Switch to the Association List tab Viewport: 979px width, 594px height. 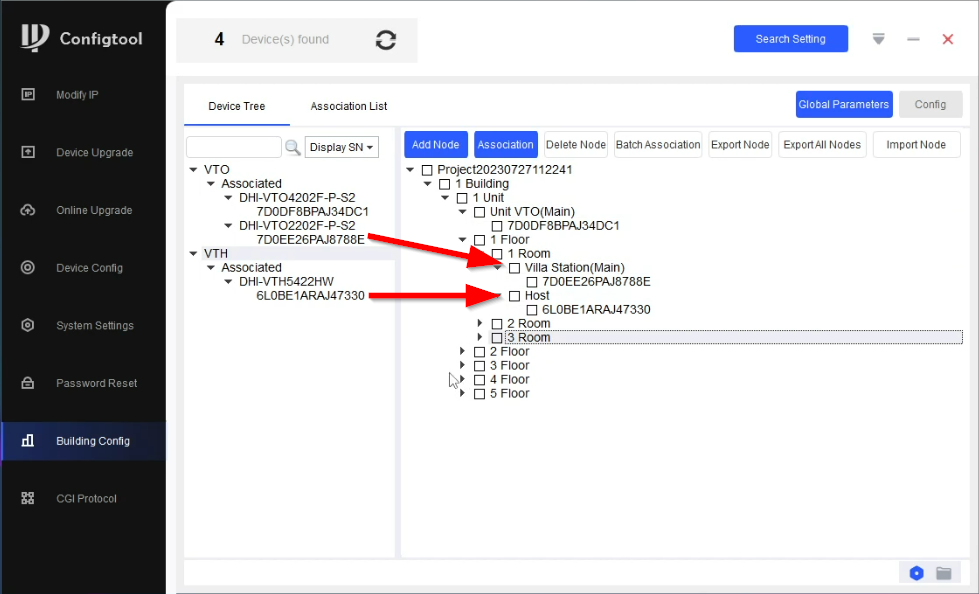(x=348, y=106)
